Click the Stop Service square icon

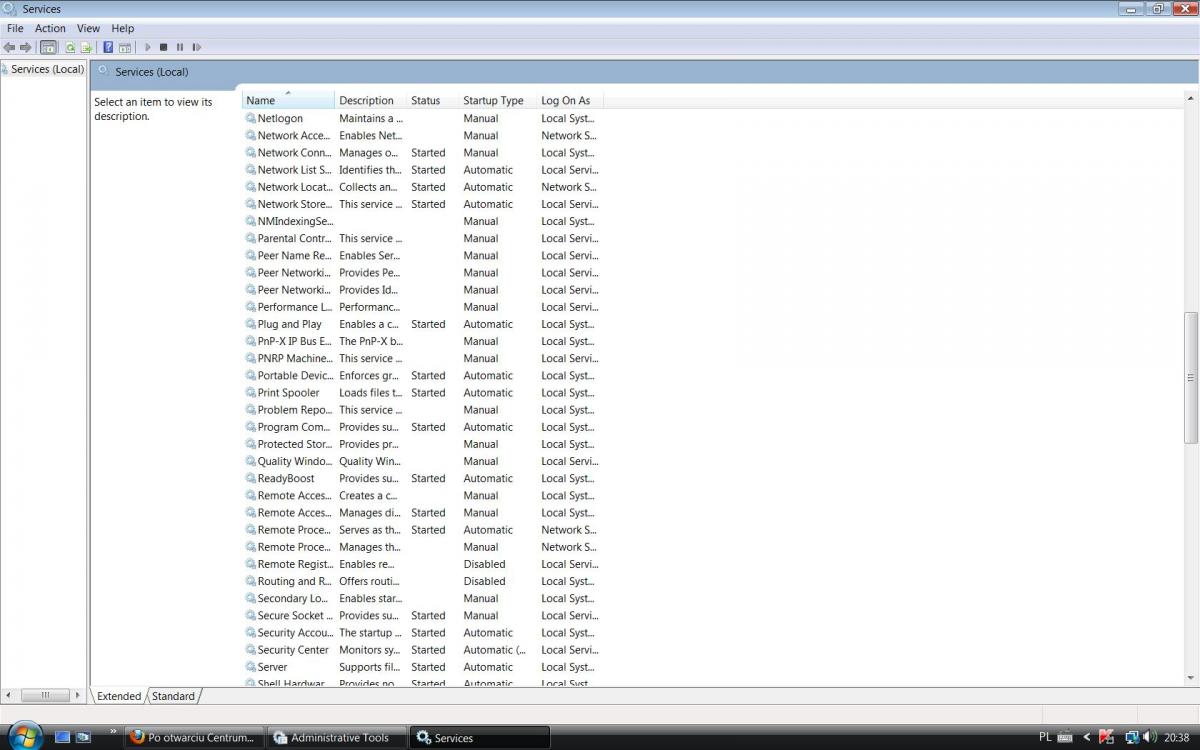pos(164,47)
